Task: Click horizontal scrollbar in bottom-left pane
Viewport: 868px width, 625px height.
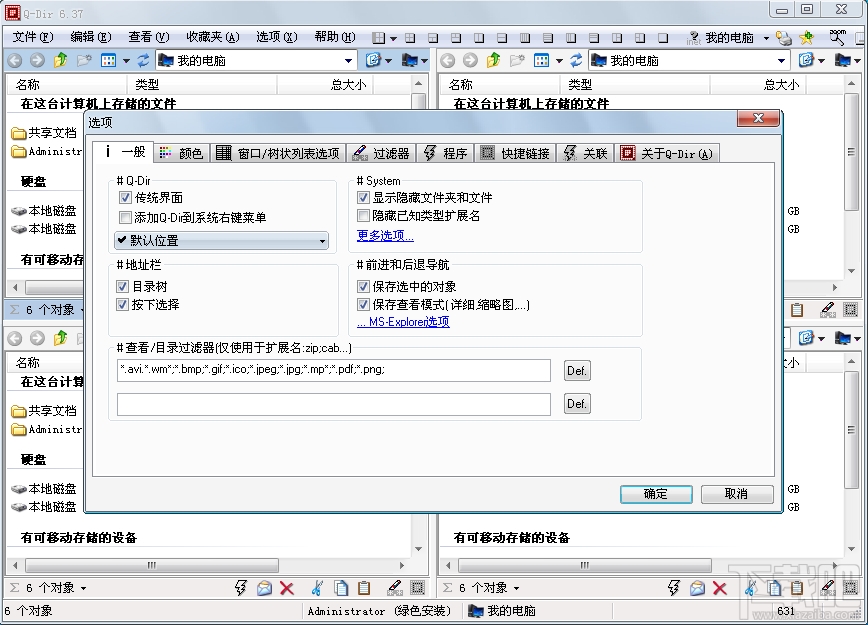Action: tap(152, 565)
